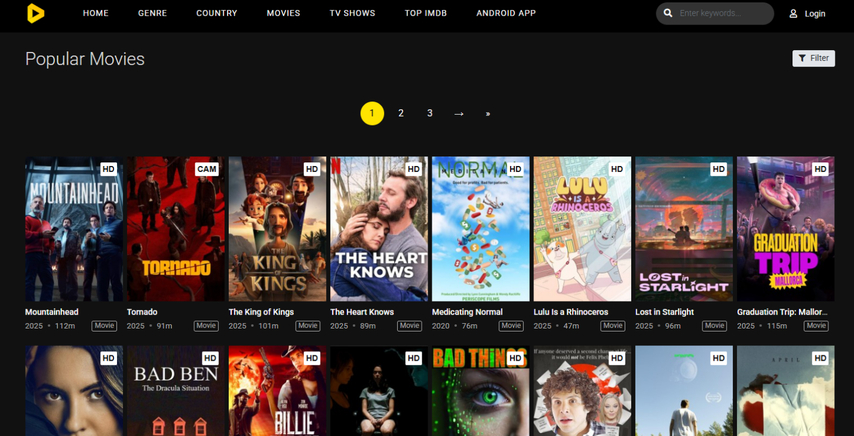This screenshot has height=436, width=854.
Task: Click the HD badge on Bad Things poster
Action: point(515,358)
